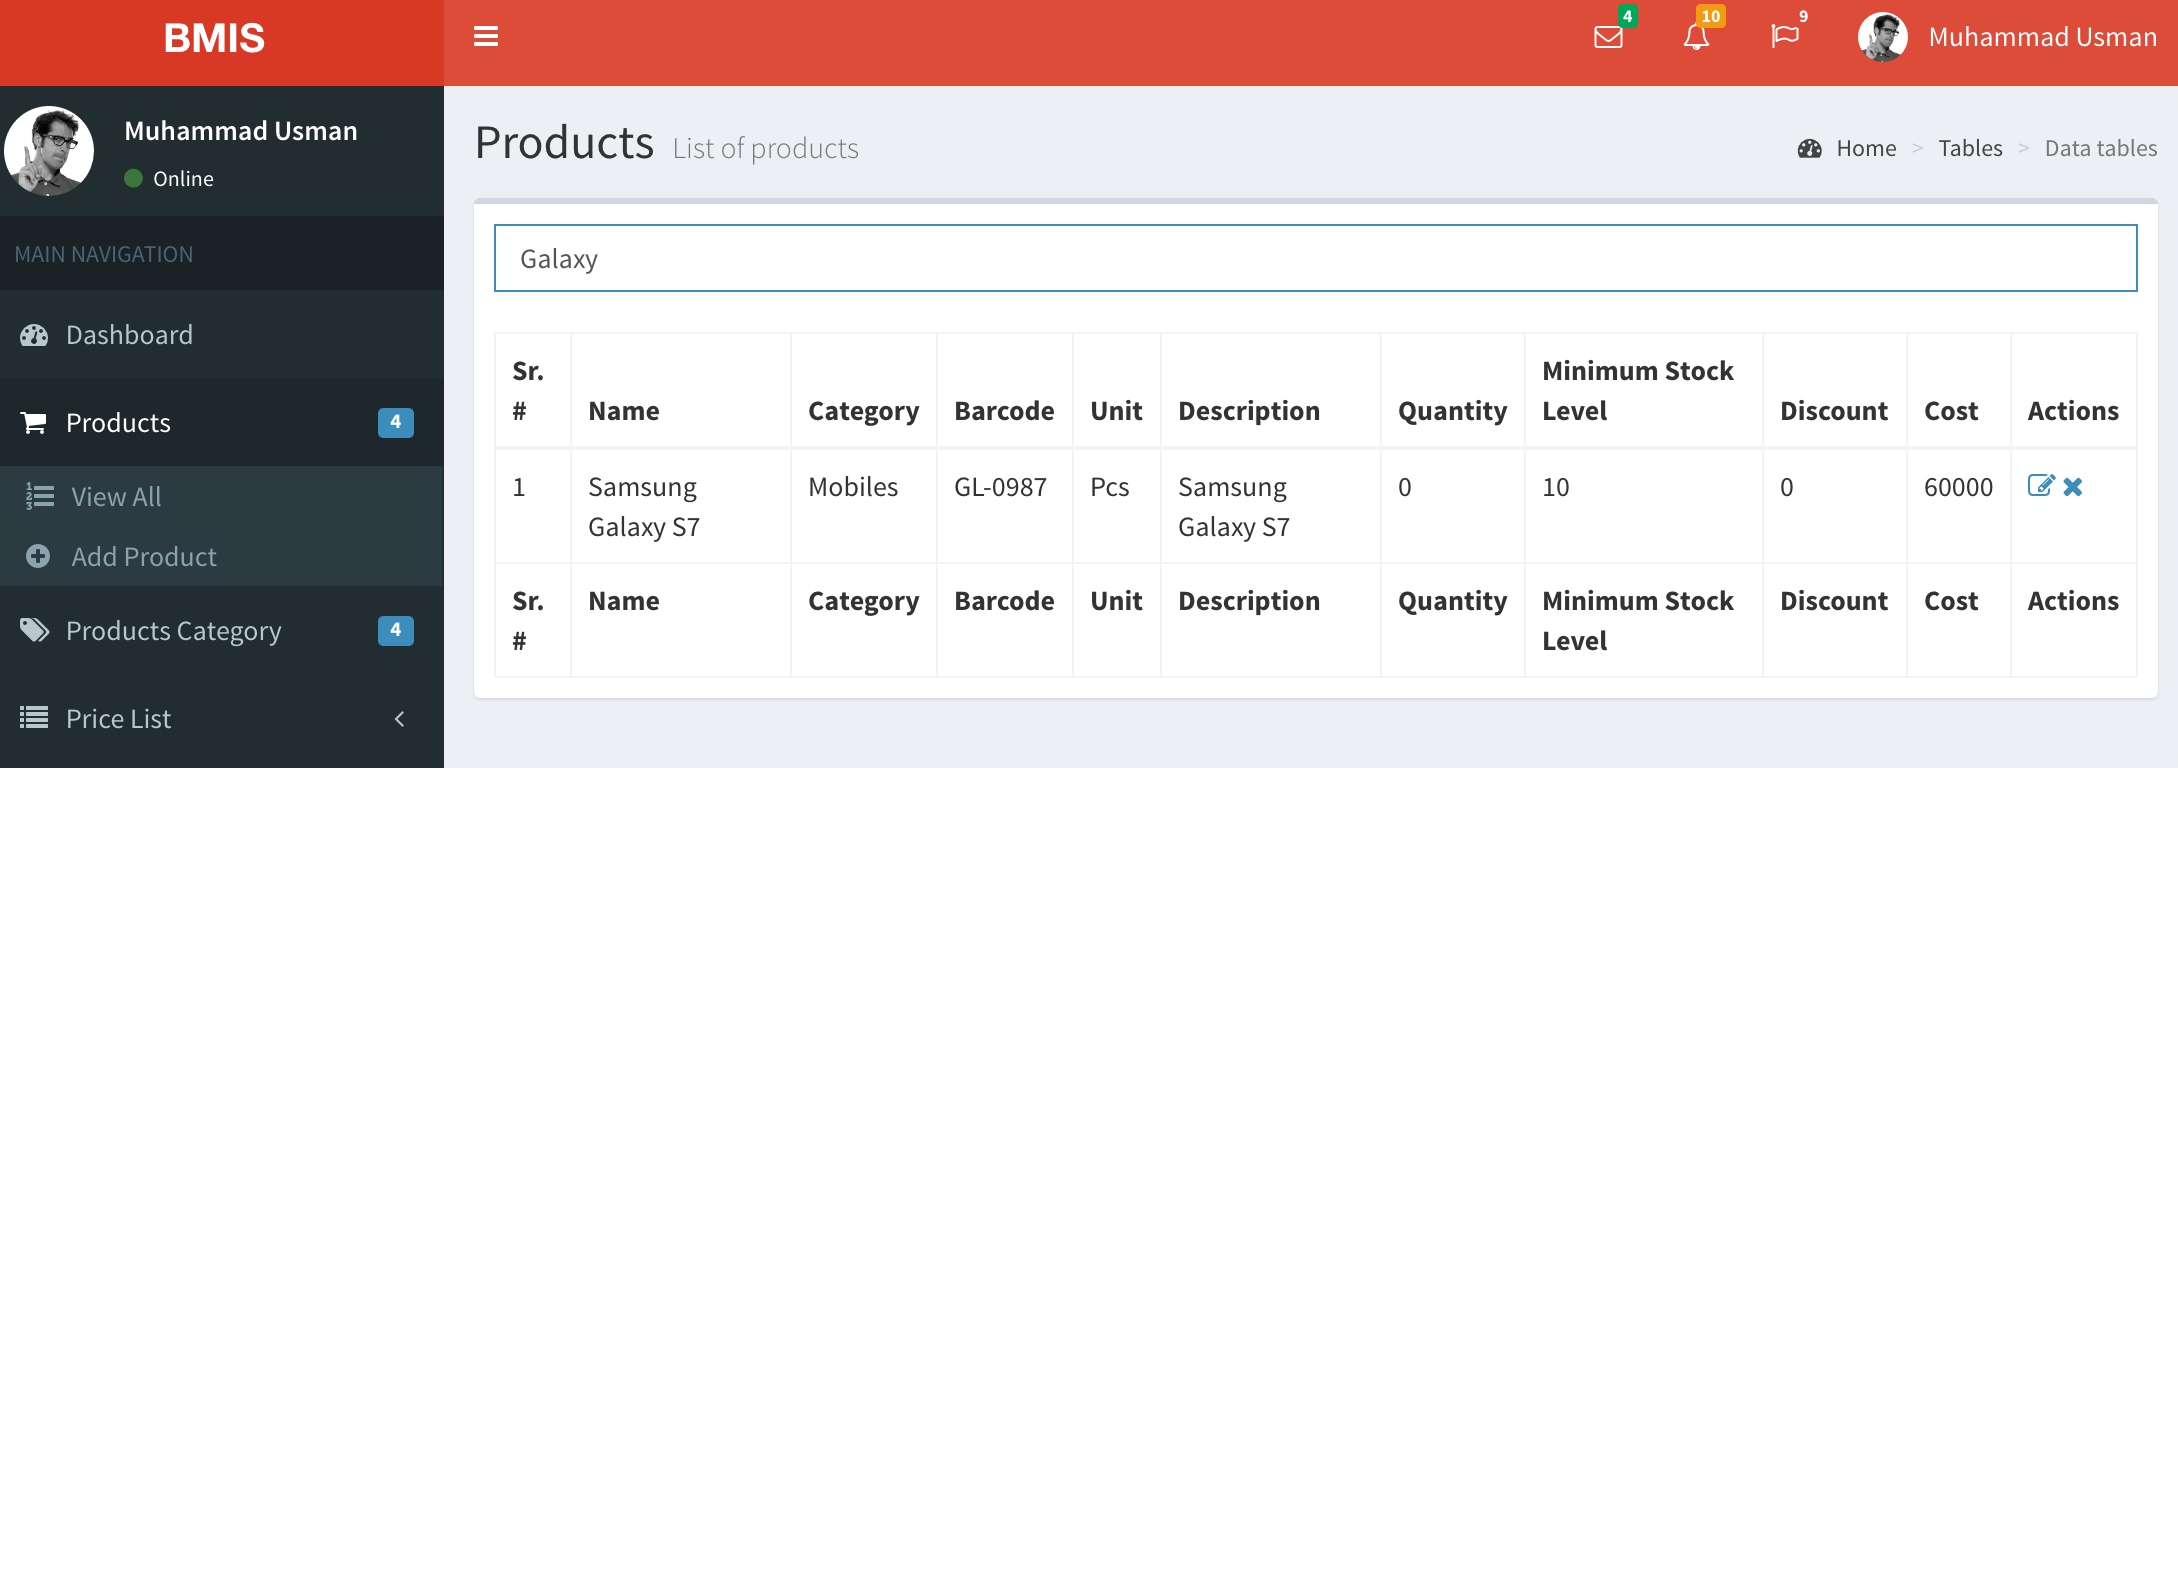This screenshot has width=2178, height=1578.
Task: Click the Dashboard speedometer icon in sidebar
Action: coord(34,335)
